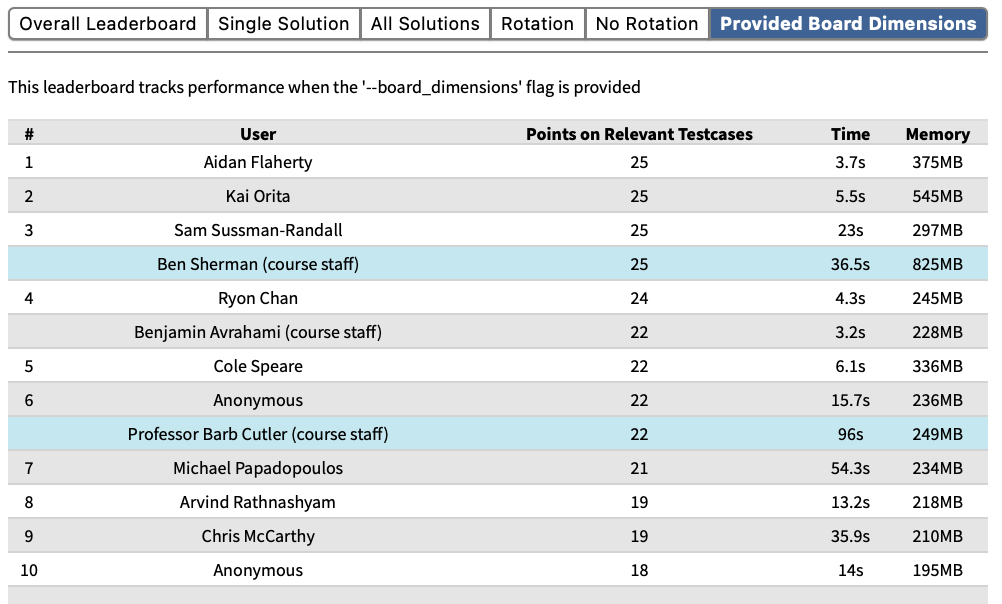Click the highlighted Ben Sherman course staff row
Screen dimensions: 1002x604
[x=258, y=264]
